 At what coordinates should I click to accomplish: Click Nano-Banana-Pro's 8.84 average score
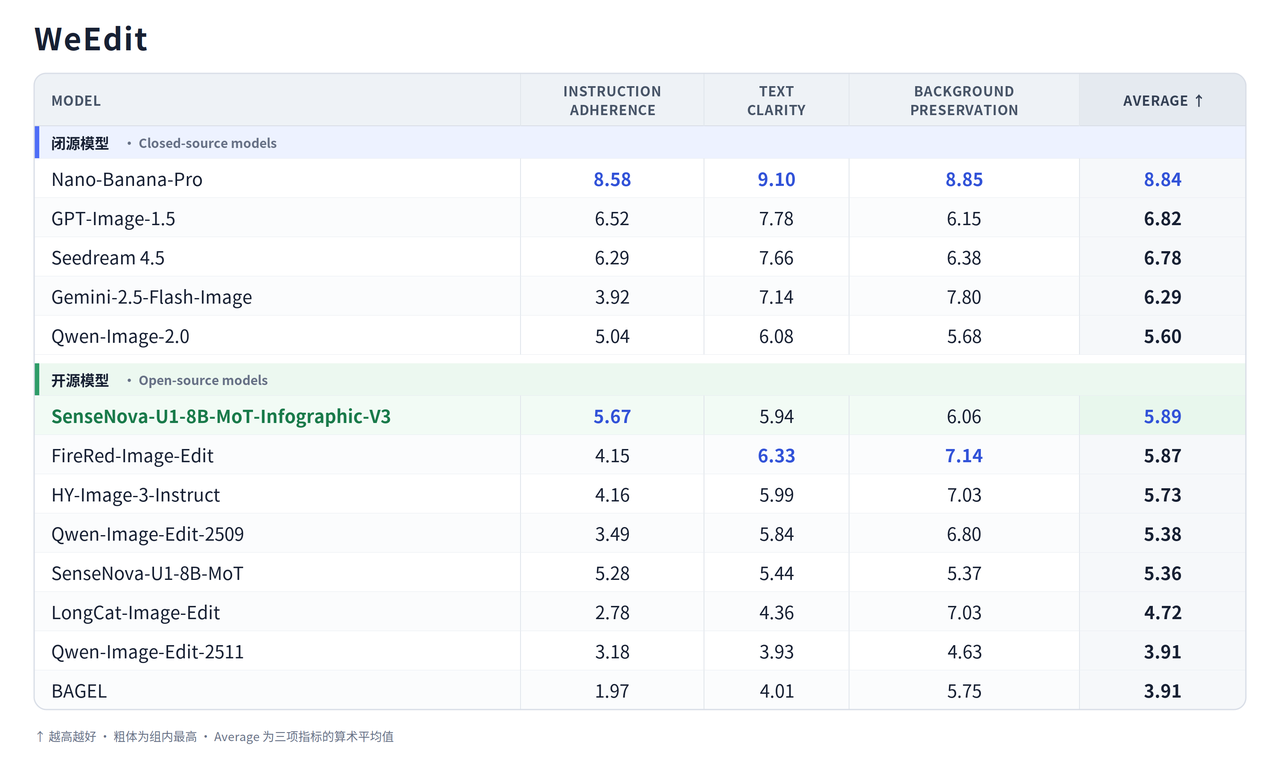tap(1162, 179)
